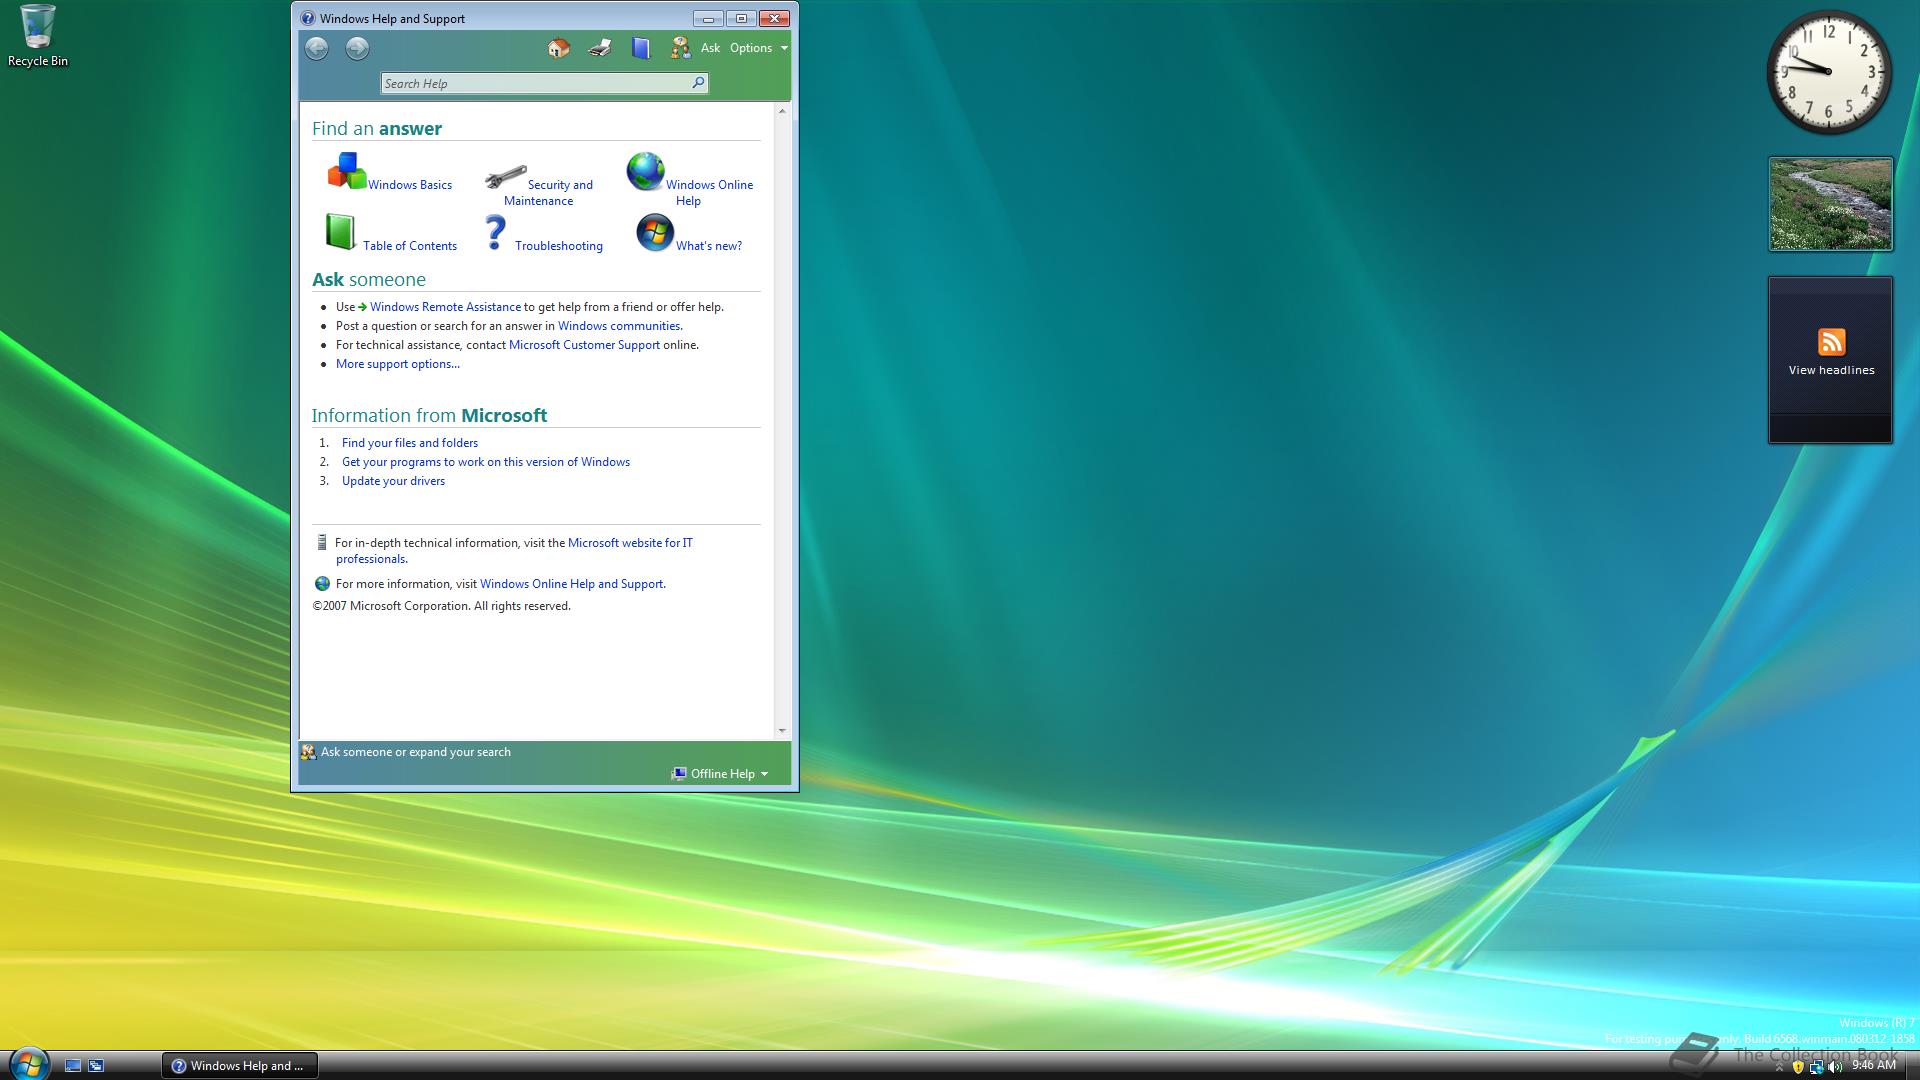Click the wrench Security and Maintenance icon

click(x=505, y=177)
